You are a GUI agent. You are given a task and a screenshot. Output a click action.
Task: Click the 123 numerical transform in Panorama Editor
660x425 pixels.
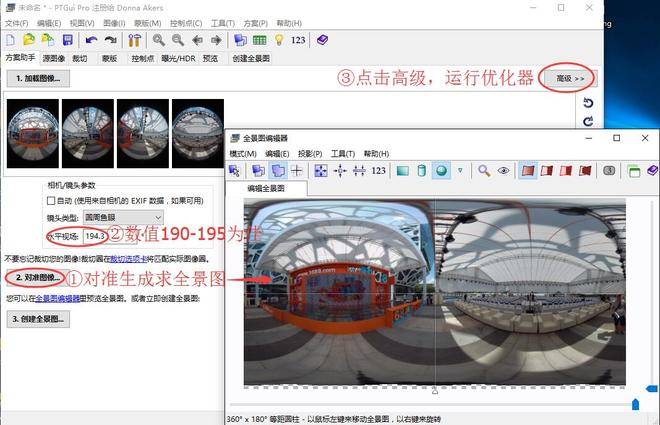pyautogui.click(x=378, y=170)
